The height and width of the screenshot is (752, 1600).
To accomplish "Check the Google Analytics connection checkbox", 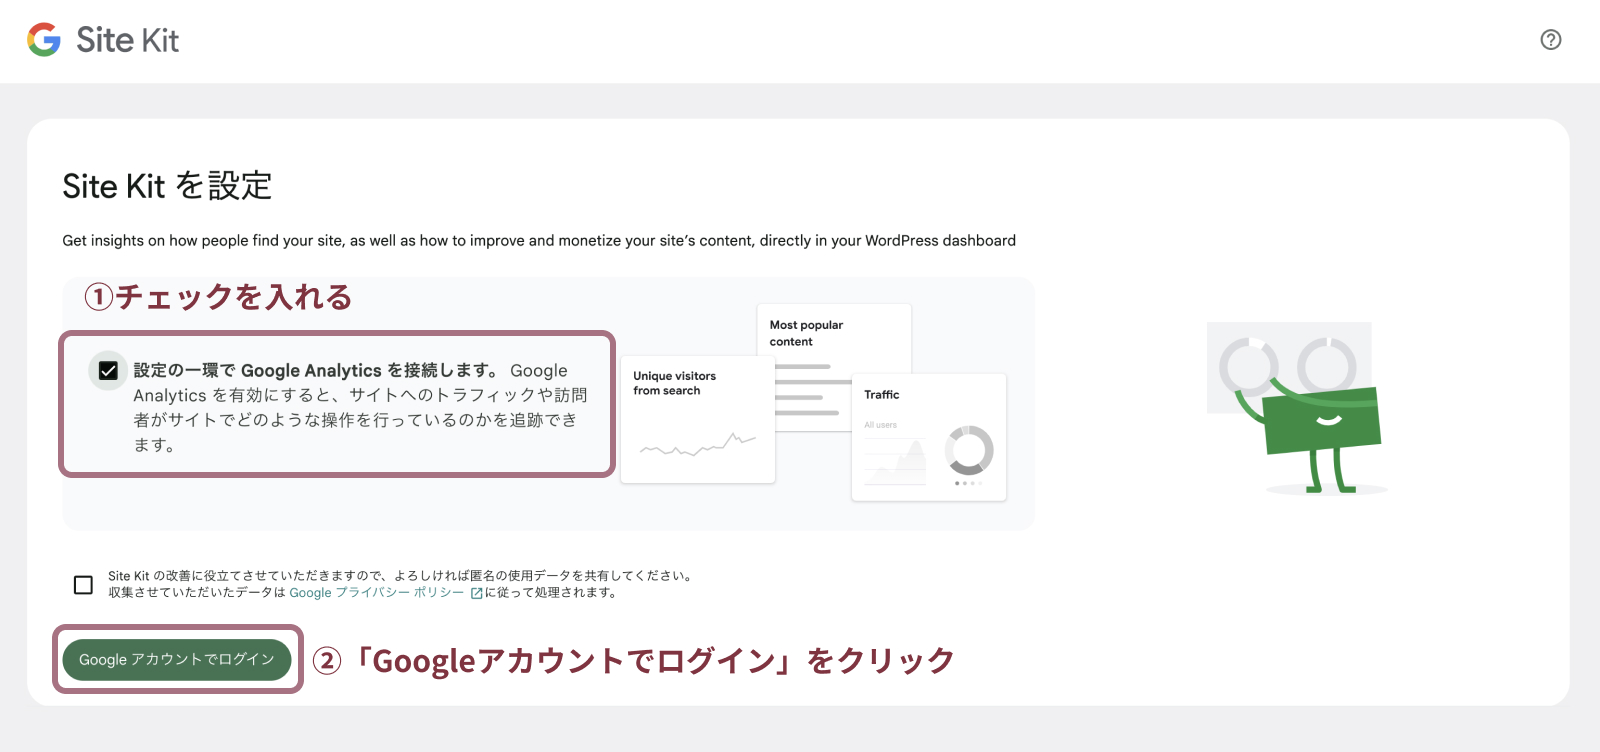I will [108, 371].
